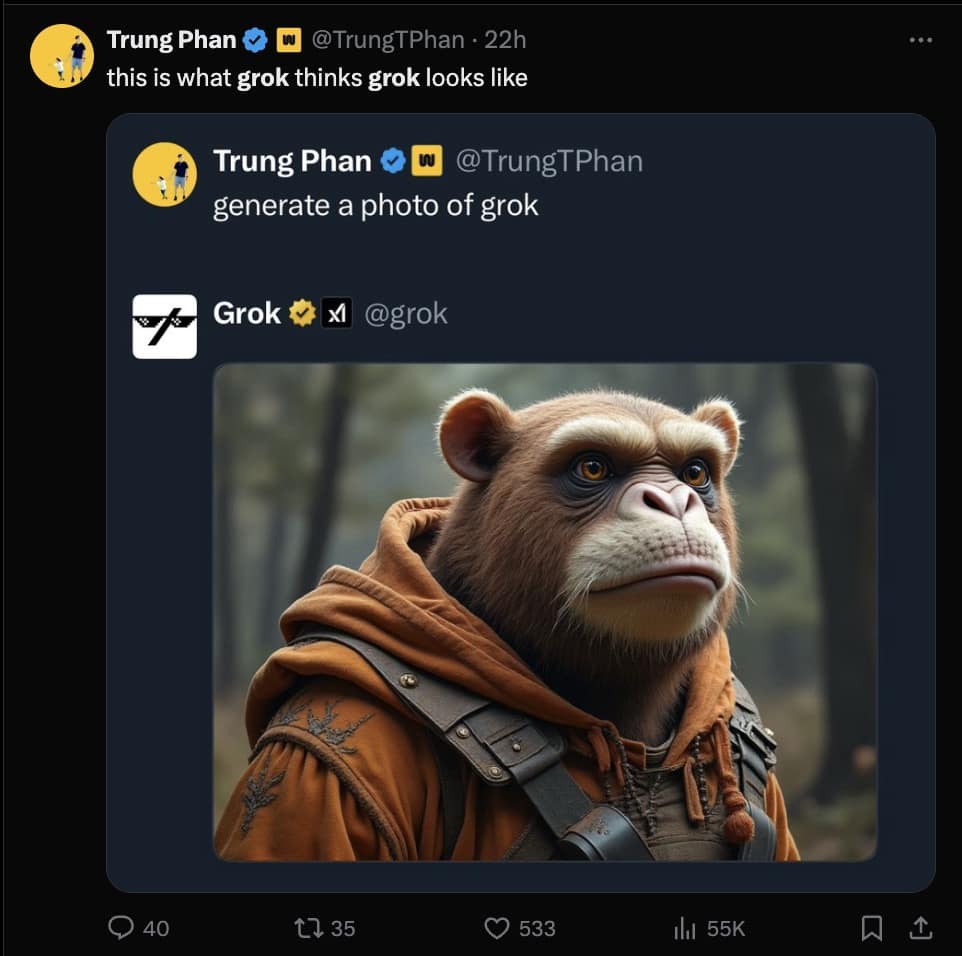Bookmark this post
The image size is (962, 956).
pos(872,928)
